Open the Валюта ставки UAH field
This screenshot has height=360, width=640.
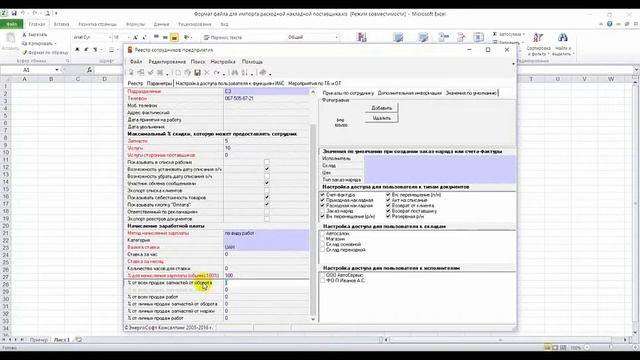click(x=266, y=247)
